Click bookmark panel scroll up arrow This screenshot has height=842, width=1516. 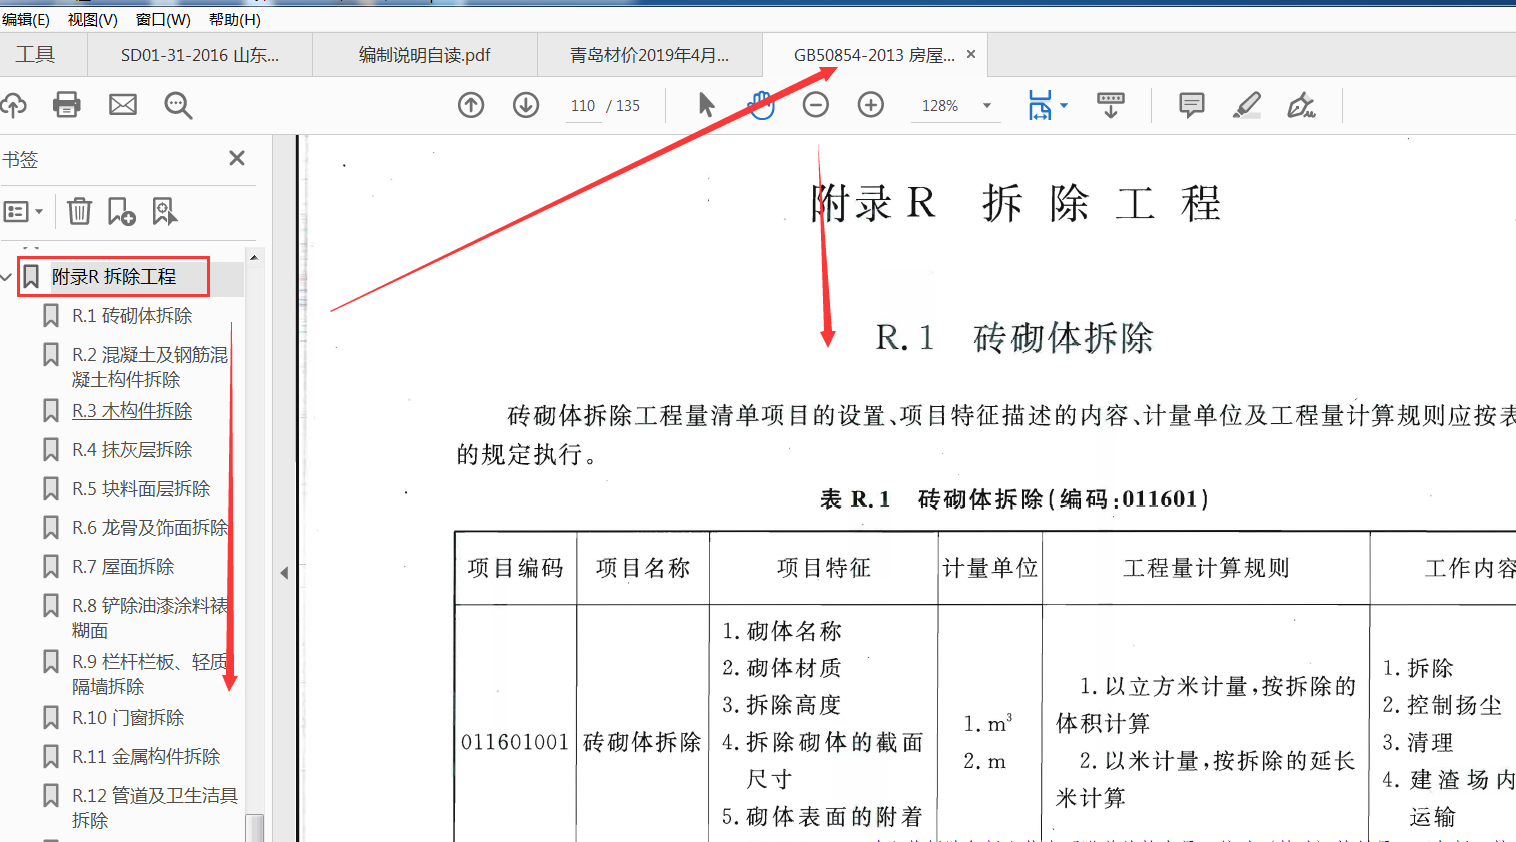click(x=254, y=257)
